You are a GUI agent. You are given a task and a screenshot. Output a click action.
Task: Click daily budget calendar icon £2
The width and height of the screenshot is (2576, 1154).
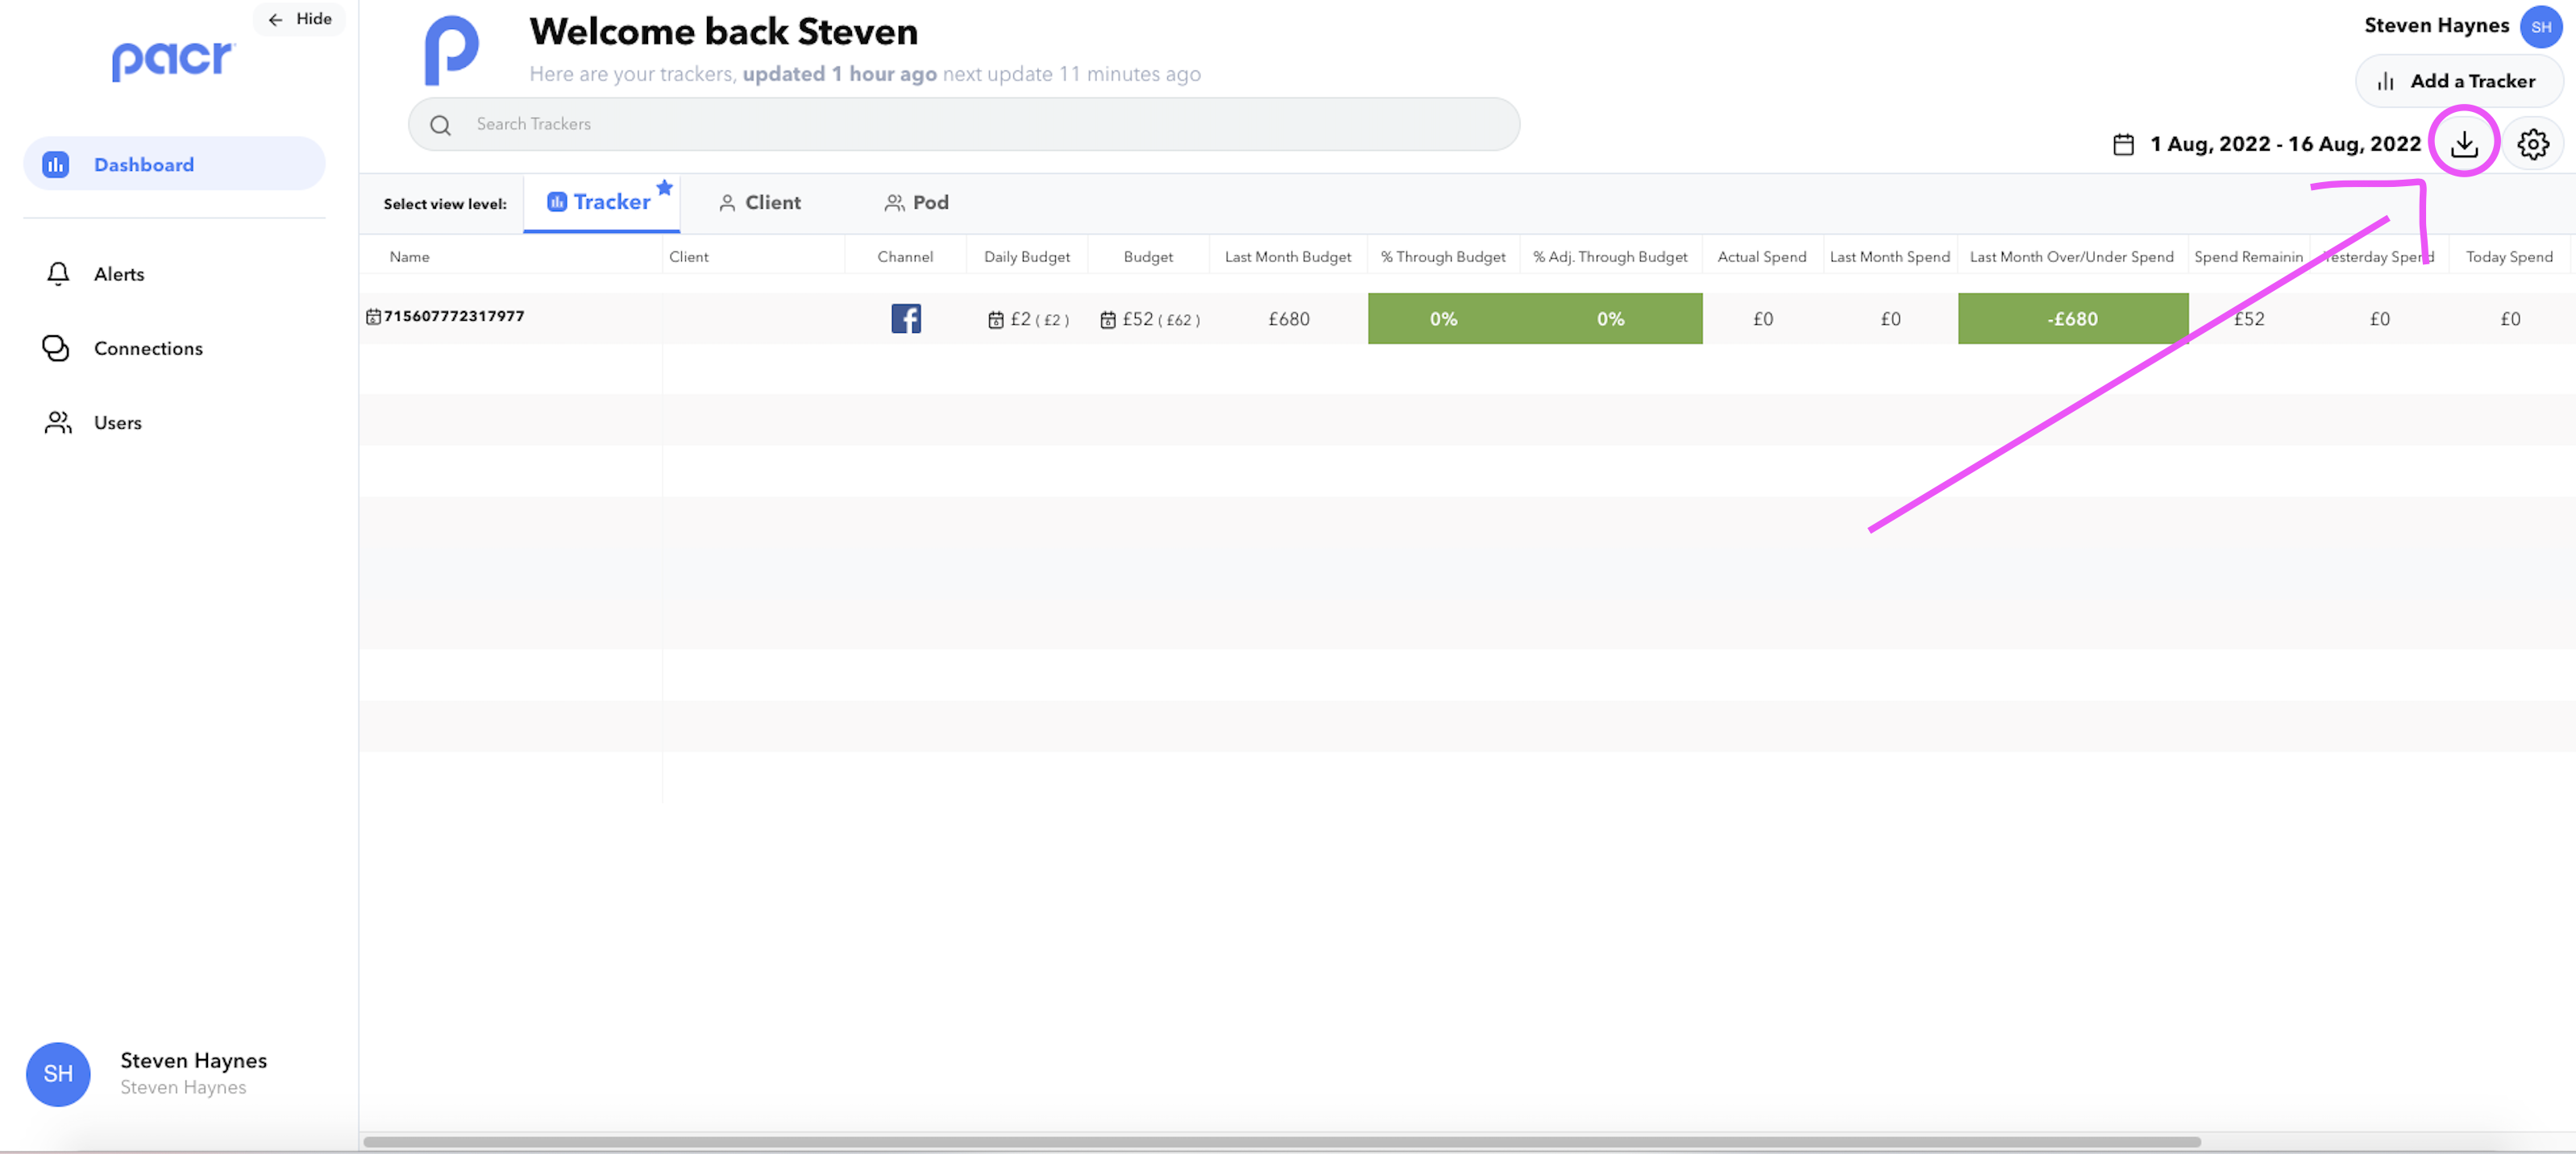pos(995,320)
